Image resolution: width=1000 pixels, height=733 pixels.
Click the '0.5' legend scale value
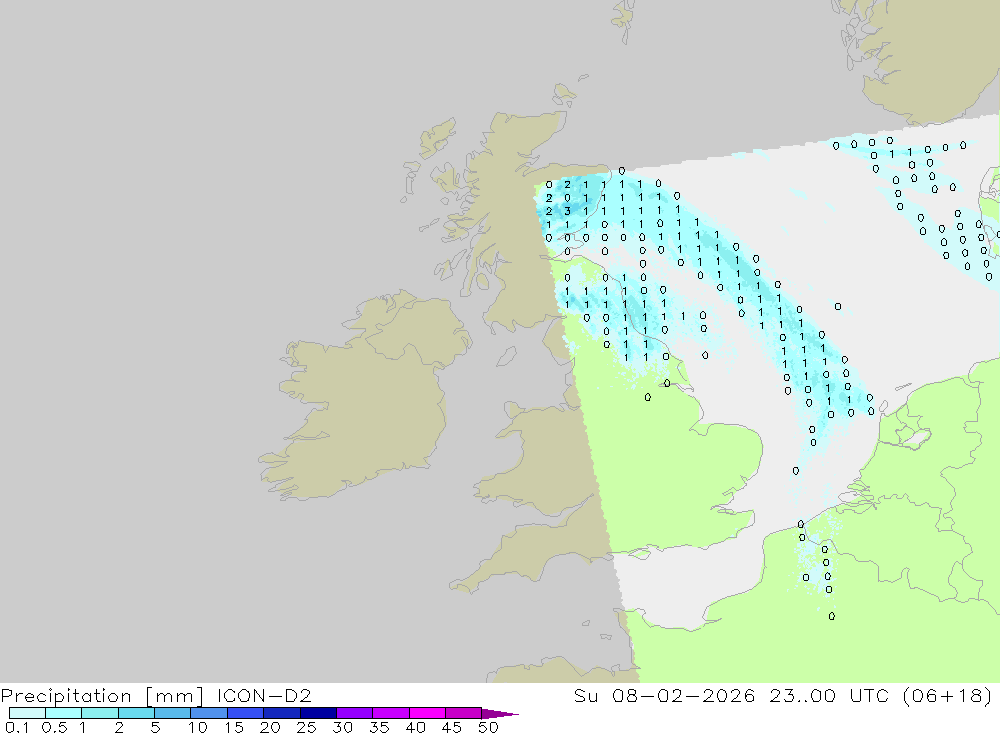(x=54, y=727)
